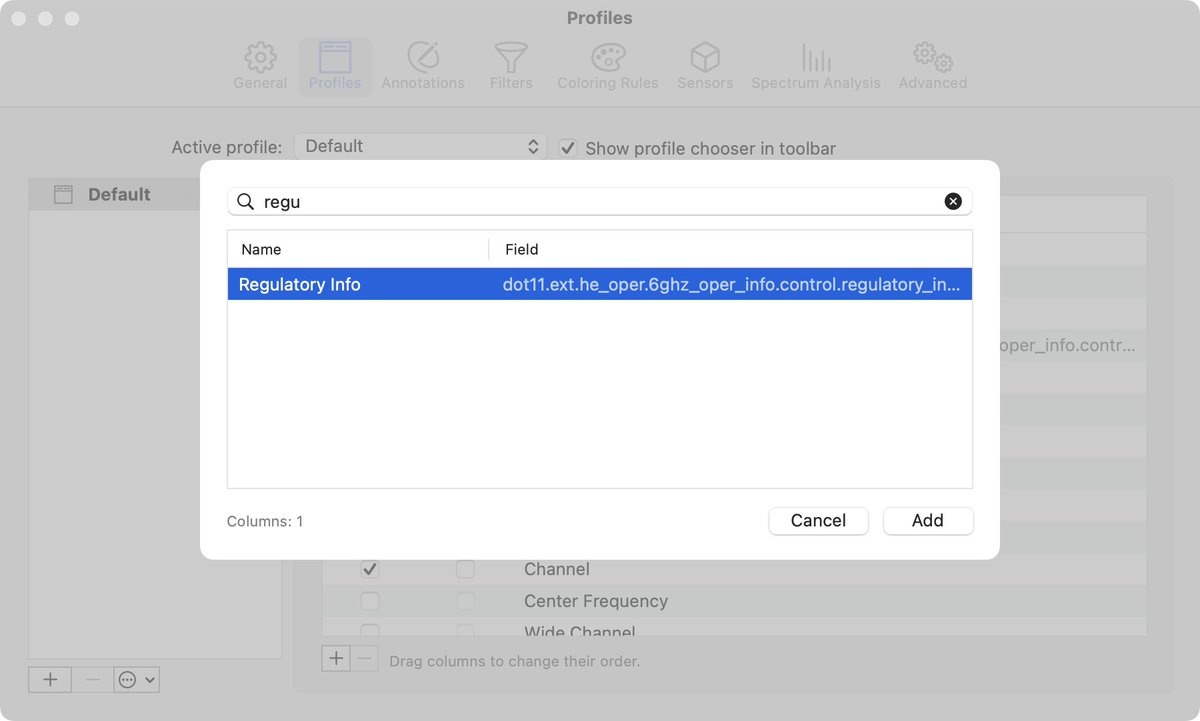Uncheck the Channel column checkbox
The height and width of the screenshot is (721, 1200).
click(370, 569)
